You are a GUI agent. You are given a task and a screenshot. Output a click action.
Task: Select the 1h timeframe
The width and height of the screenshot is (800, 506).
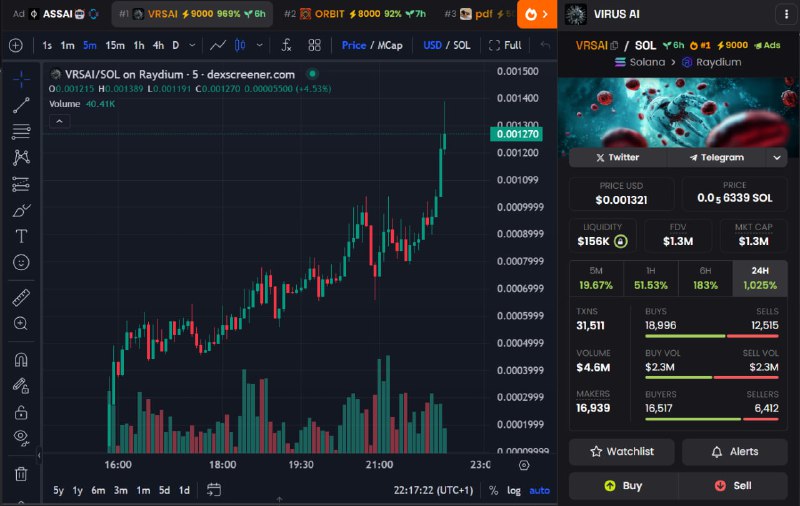tap(139, 45)
